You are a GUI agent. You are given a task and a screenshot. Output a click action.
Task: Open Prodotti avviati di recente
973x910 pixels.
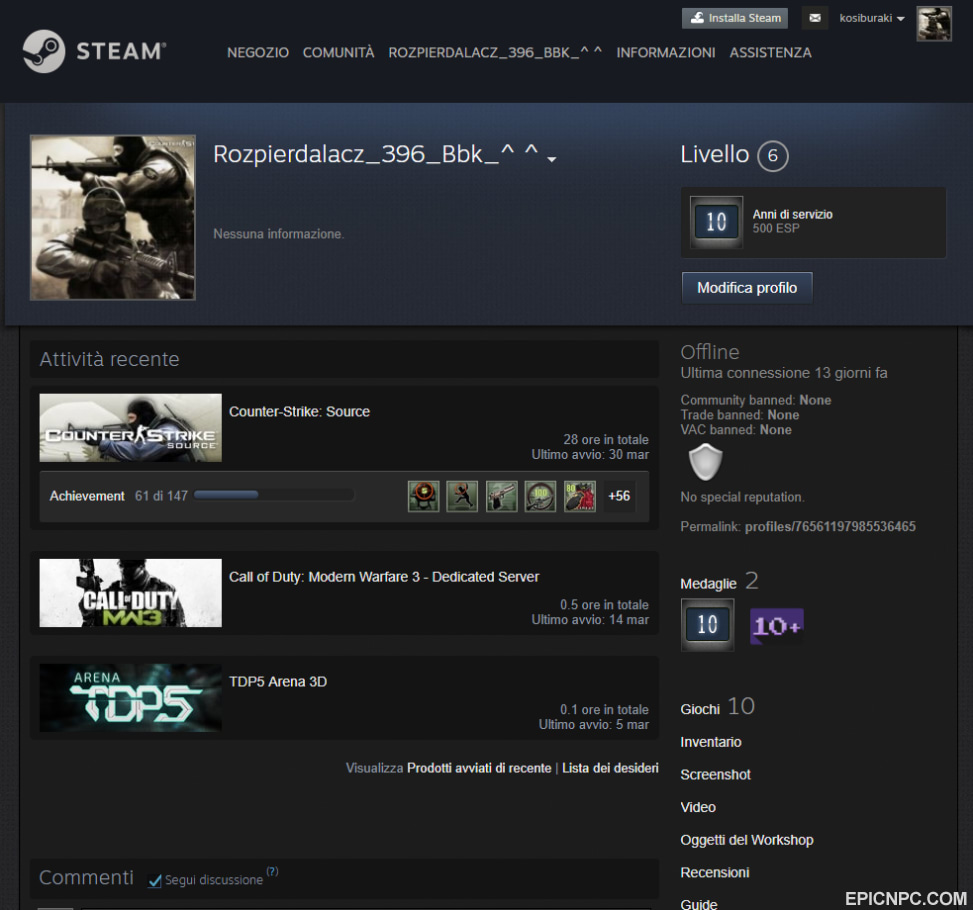point(479,768)
